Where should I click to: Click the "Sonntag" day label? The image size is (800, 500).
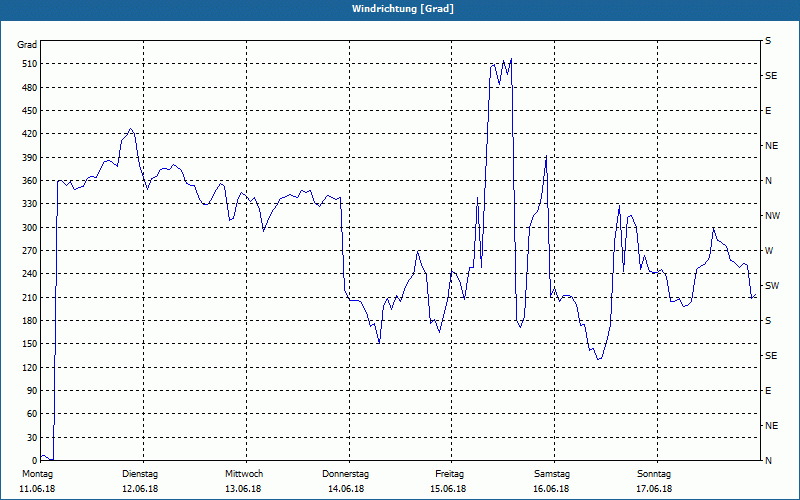pyautogui.click(x=654, y=474)
